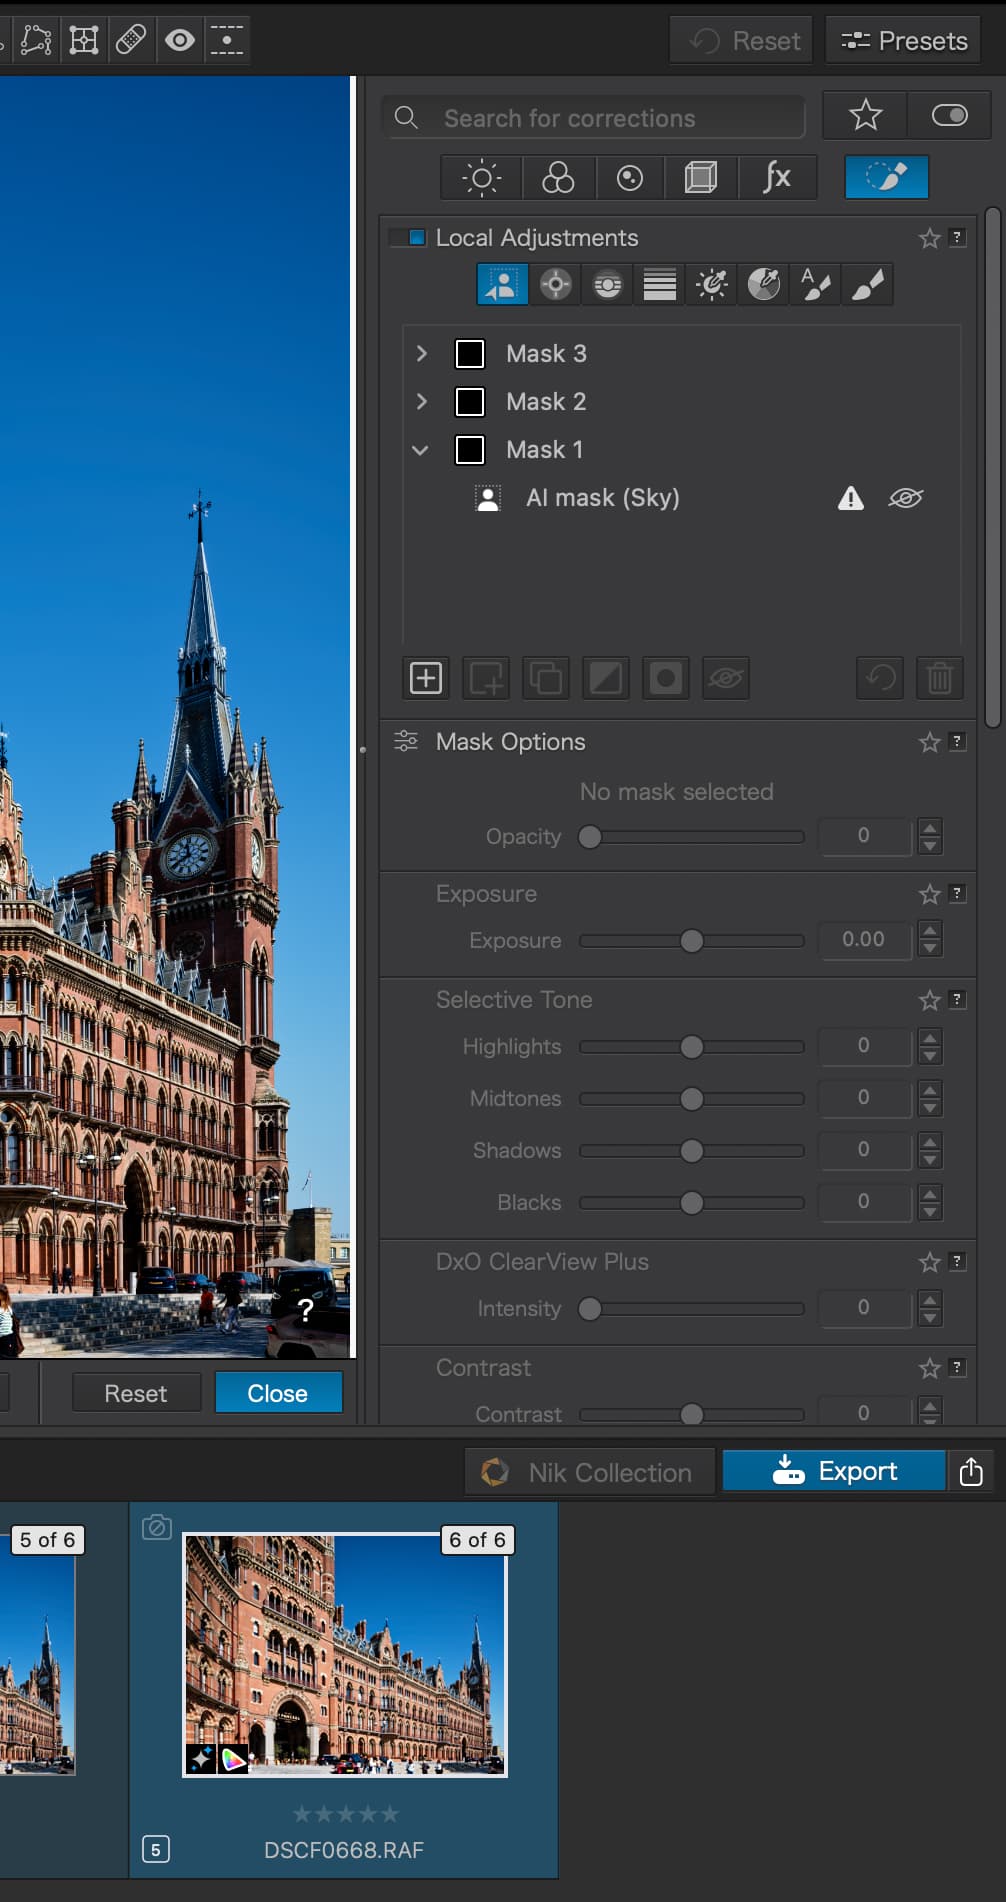1006x1902 pixels.
Task: Expand the Mask 2 group
Action: pyautogui.click(x=421, y=402)
